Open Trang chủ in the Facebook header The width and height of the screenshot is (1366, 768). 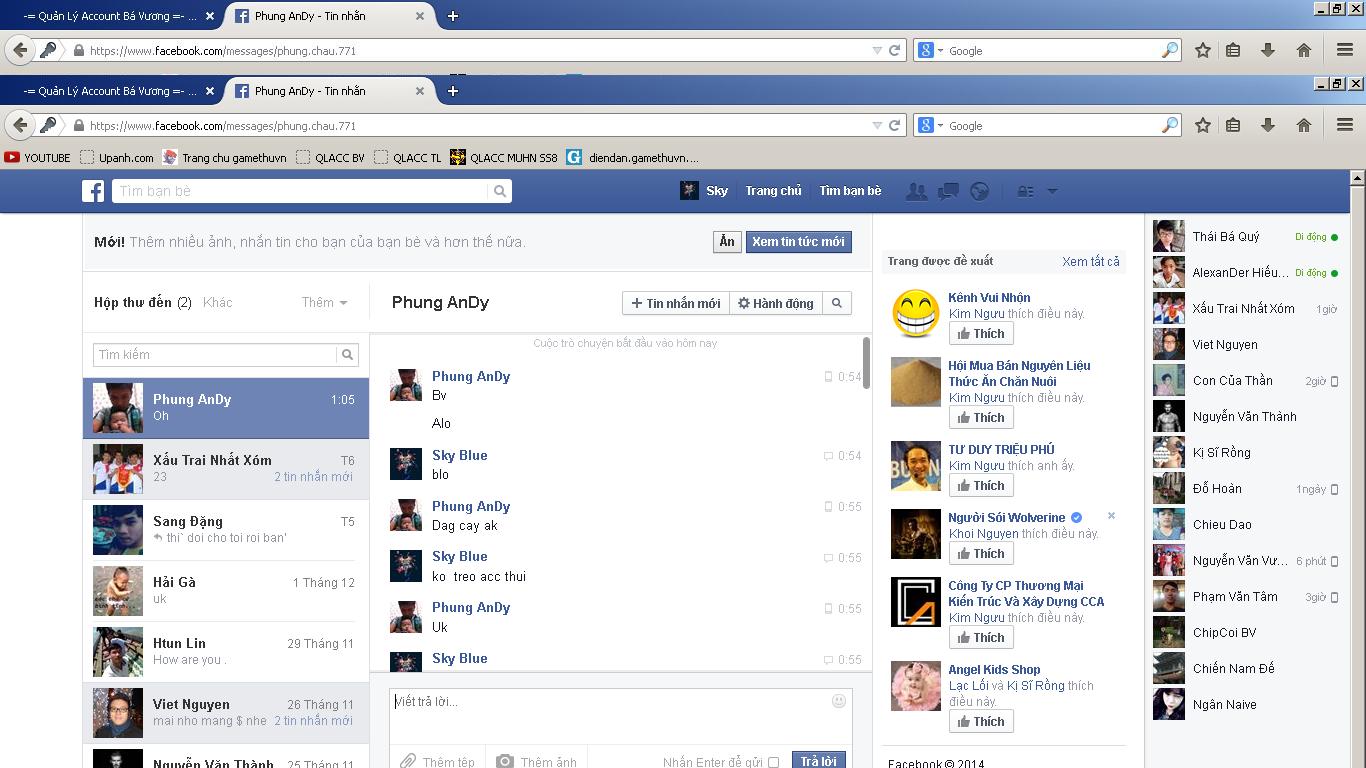pos(773,191)
